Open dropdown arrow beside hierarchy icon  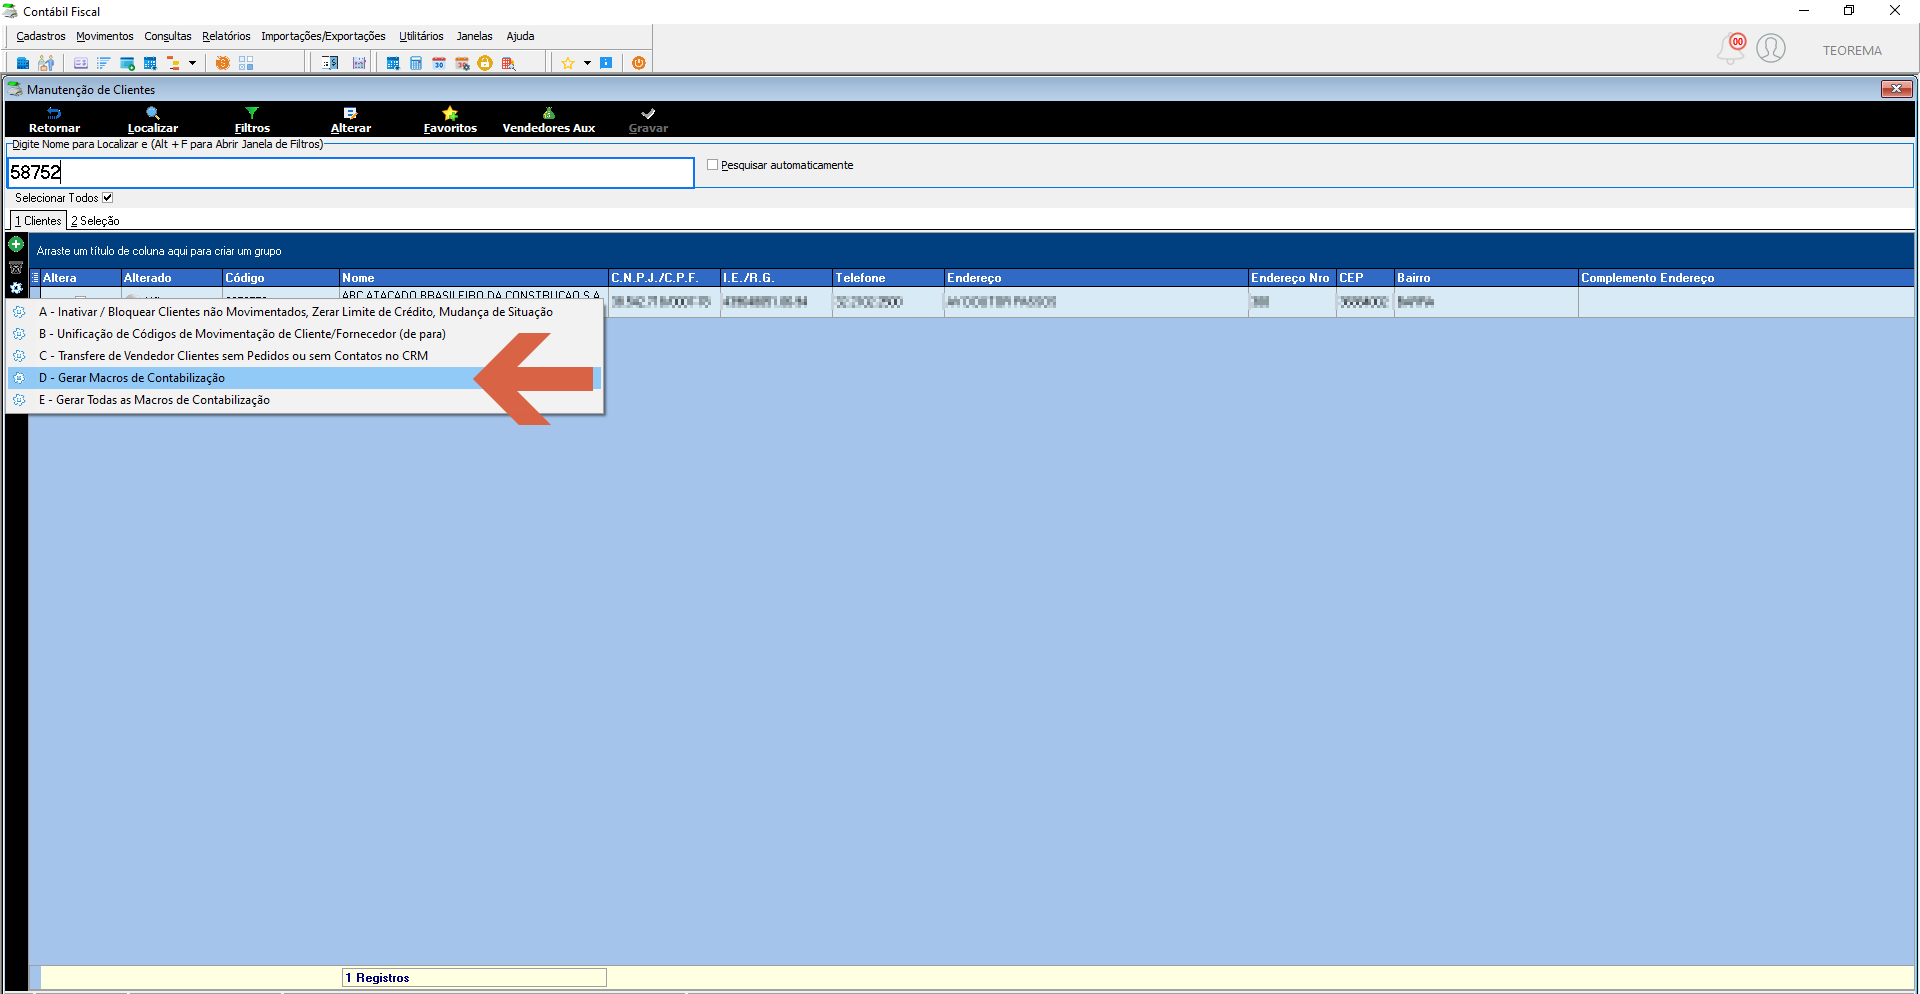pyautogui.click(x=192, y=63)
